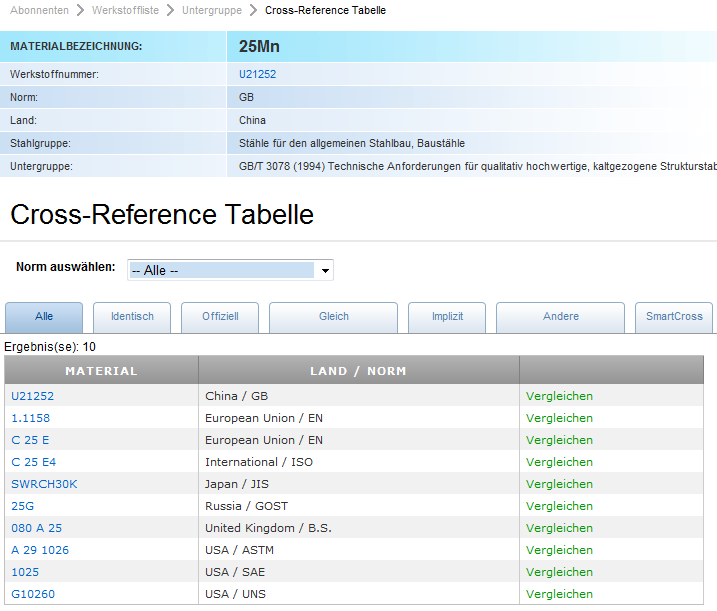This screenshot has width=717, height=611.
Task: Open the Implizit tab
Action: click(447, 317)
